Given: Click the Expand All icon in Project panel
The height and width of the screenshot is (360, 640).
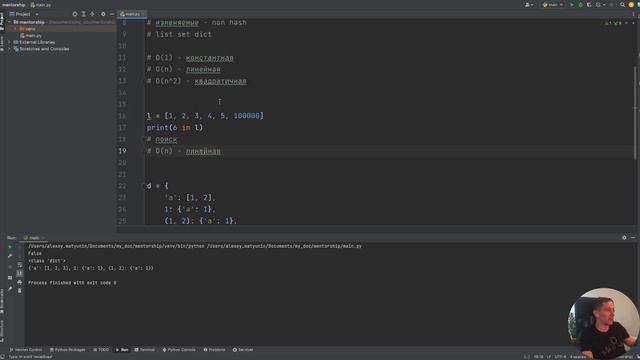Looking at the screenshot, I should tap(84, 14).
